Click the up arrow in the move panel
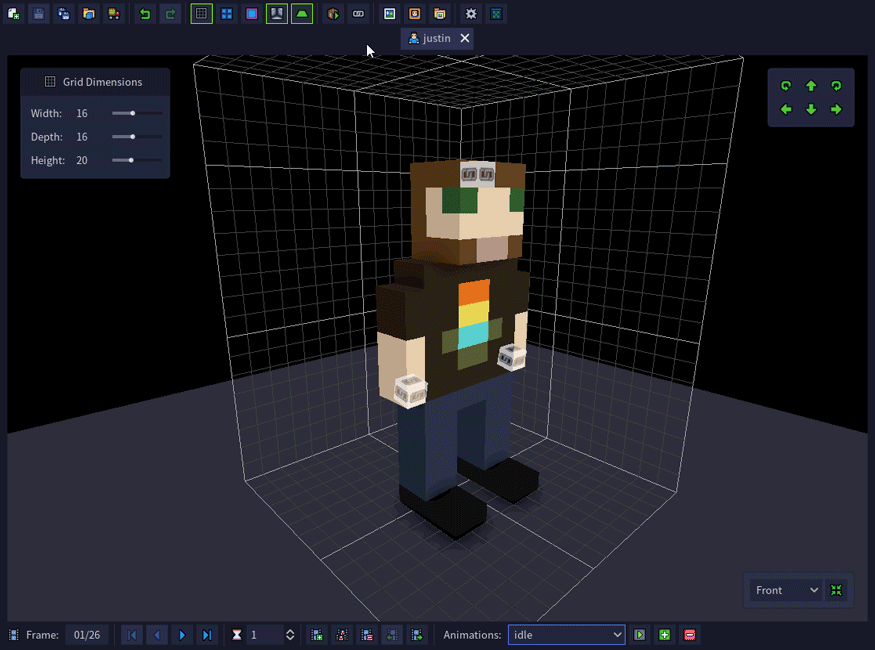The image size is (875, 650). coord(811,86)
